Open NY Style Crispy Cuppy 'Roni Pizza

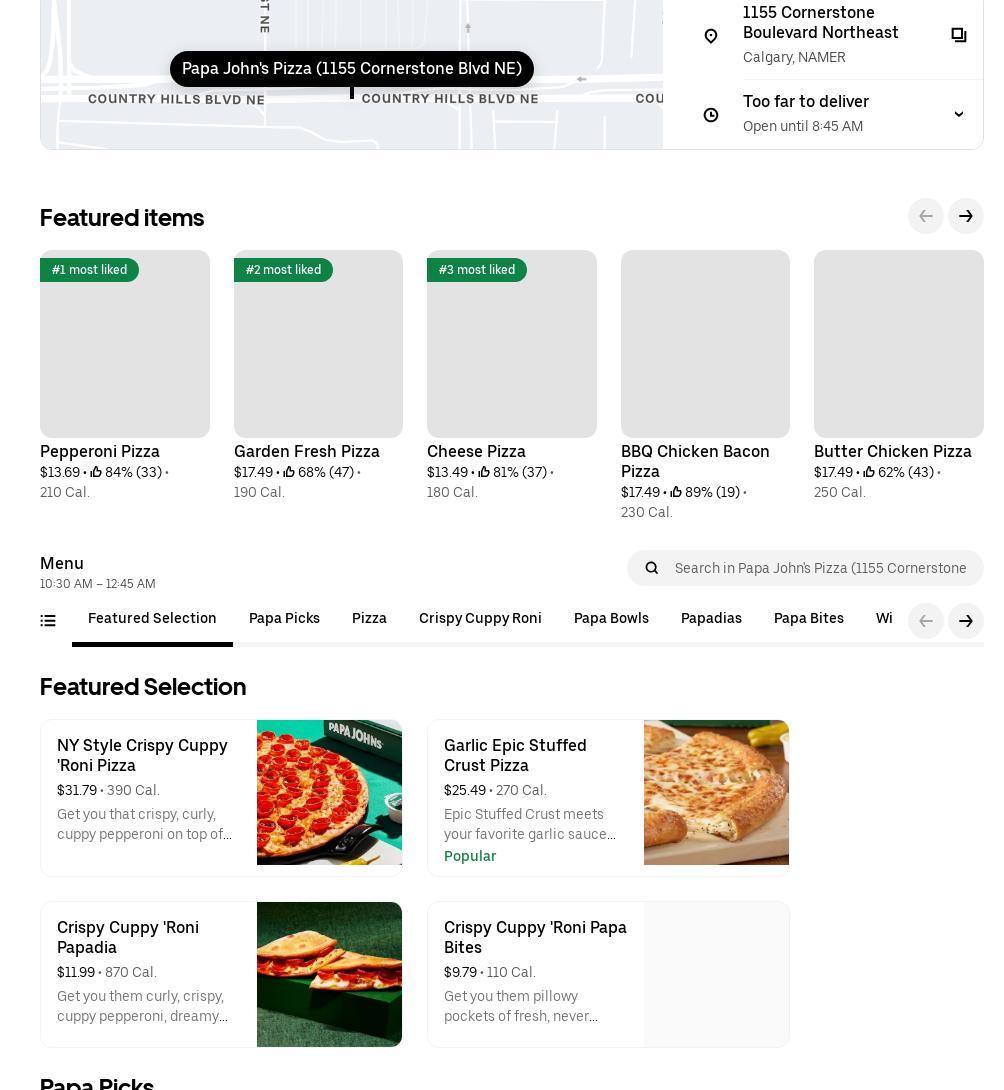[142, 755]
